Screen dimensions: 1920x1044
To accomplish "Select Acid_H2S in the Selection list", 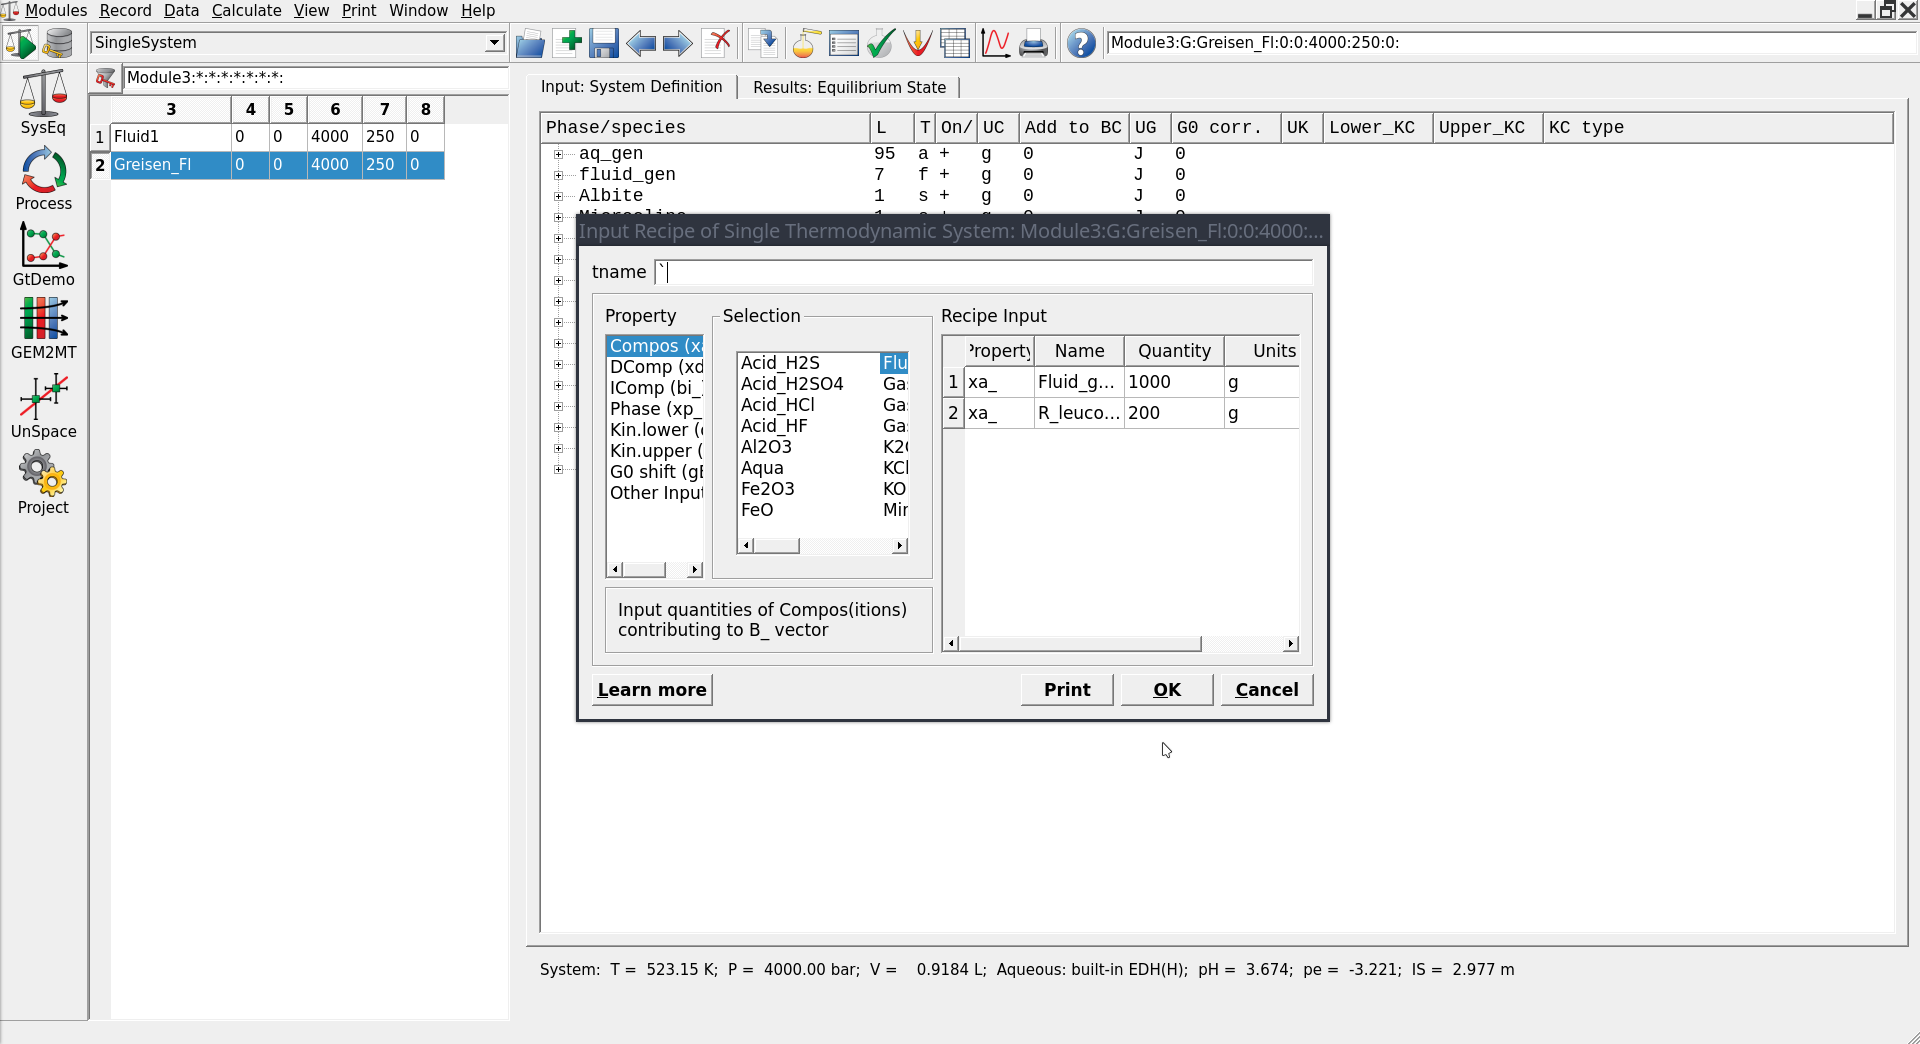I will point(780,363).
